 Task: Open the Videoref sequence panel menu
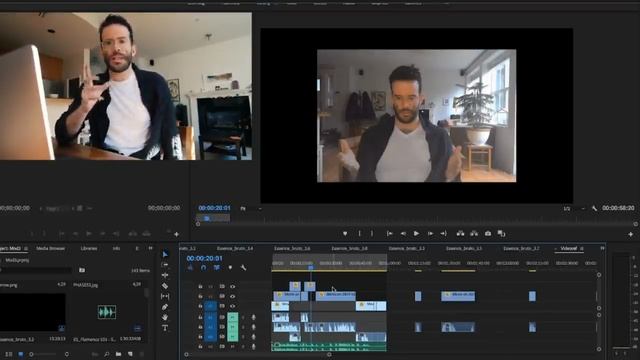point(582,249)
